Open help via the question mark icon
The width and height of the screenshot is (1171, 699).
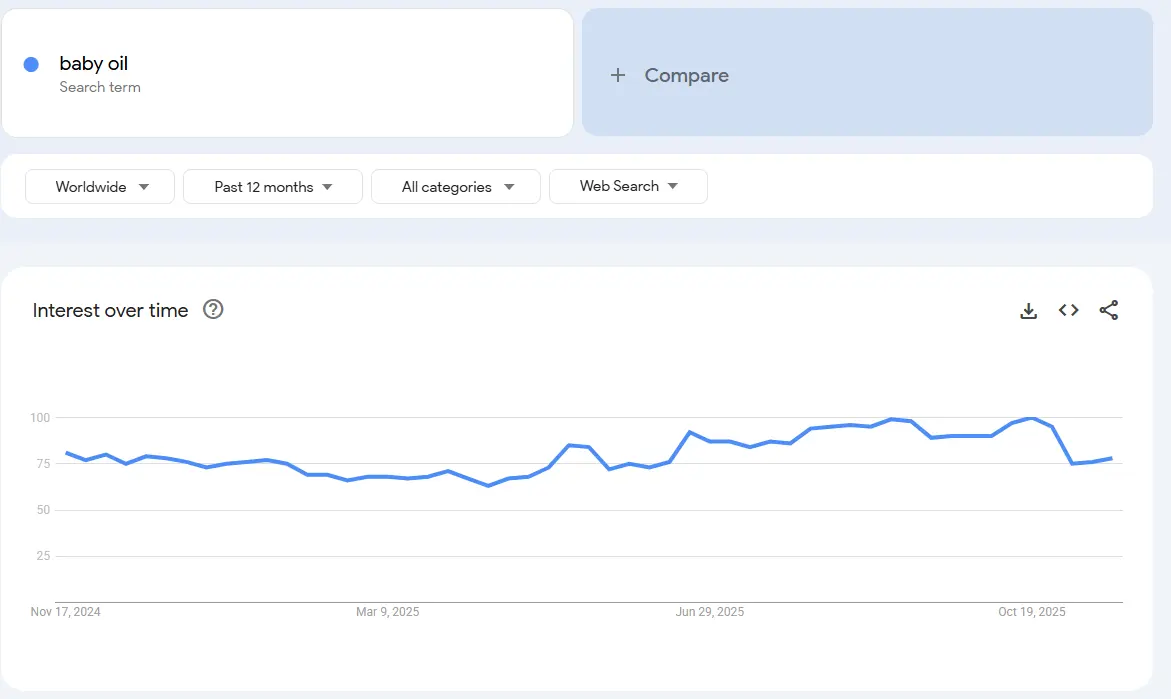213,310
